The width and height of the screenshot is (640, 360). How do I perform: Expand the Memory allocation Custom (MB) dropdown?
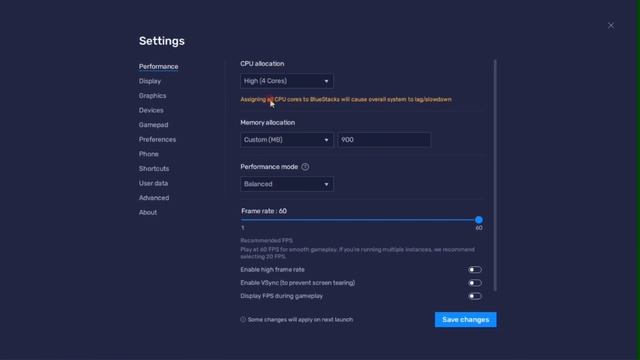point(287,140)
